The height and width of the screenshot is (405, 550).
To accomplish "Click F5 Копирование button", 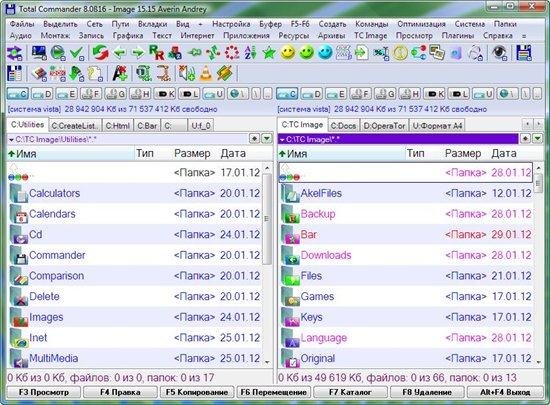I will 197,392.
